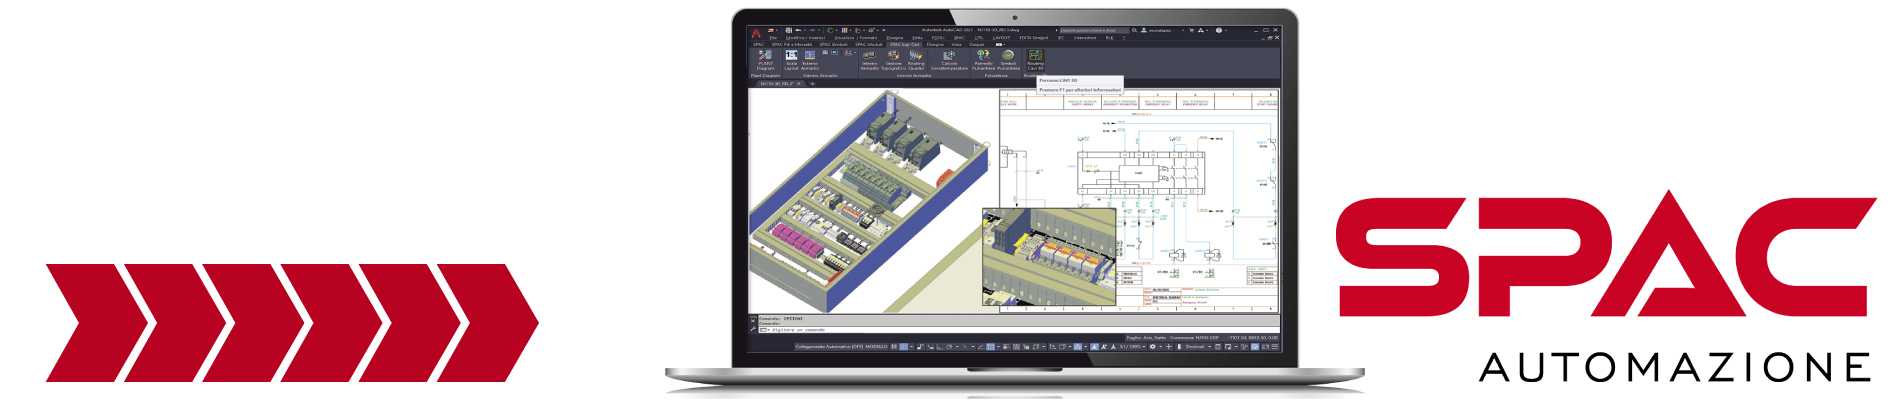Open the AutoCAD application menu logo

point(756,33)
